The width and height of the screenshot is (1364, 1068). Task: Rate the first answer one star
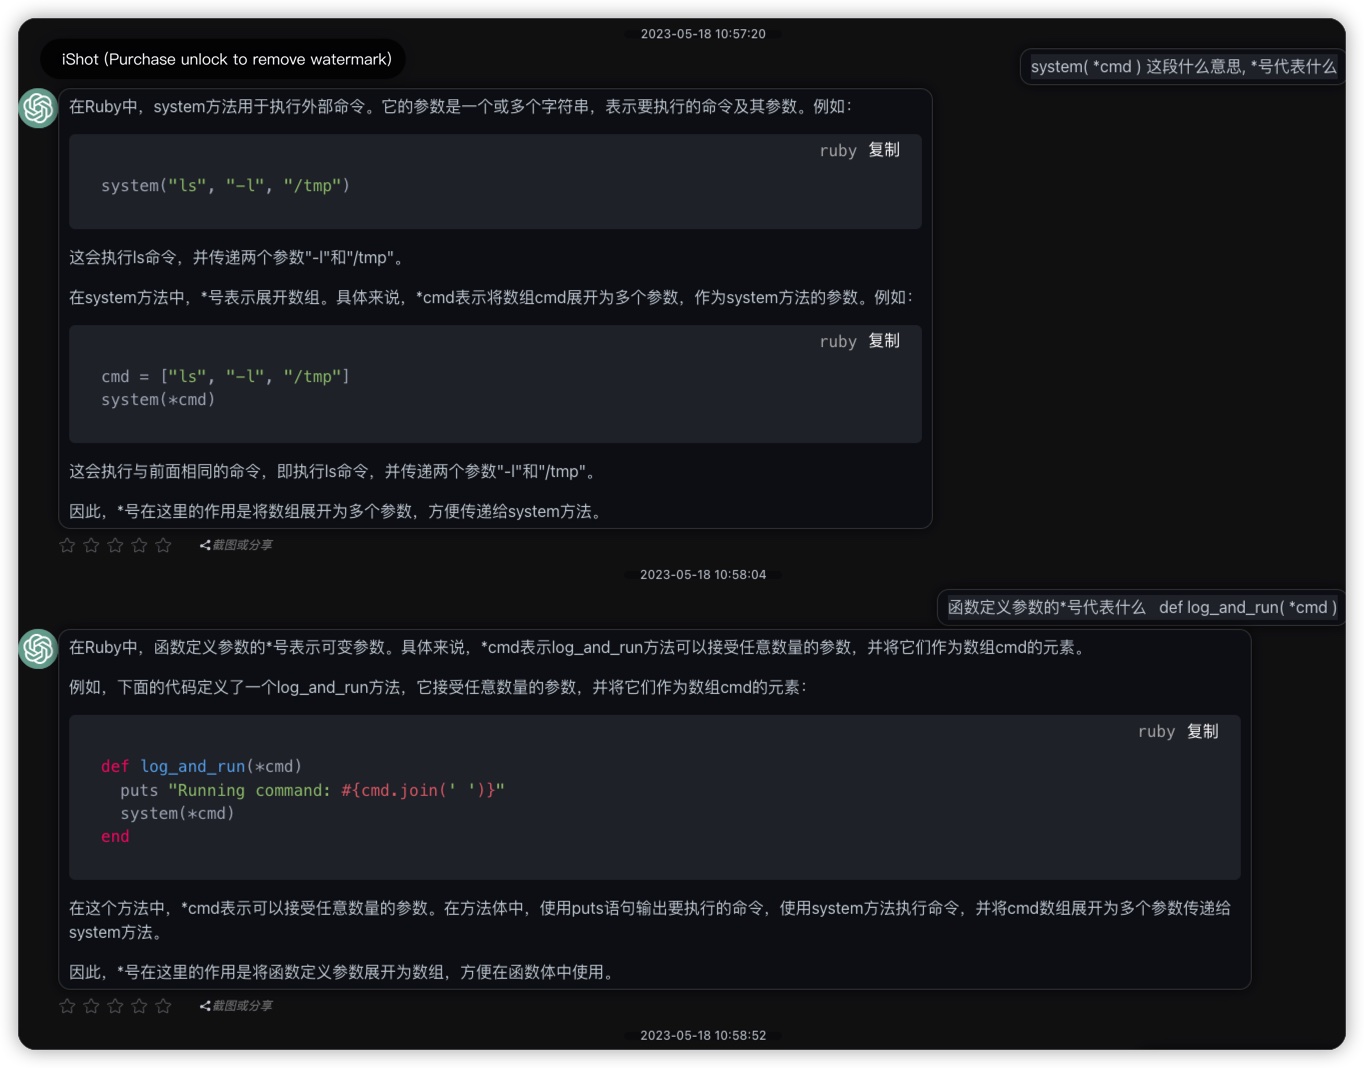tap(67, 545)
